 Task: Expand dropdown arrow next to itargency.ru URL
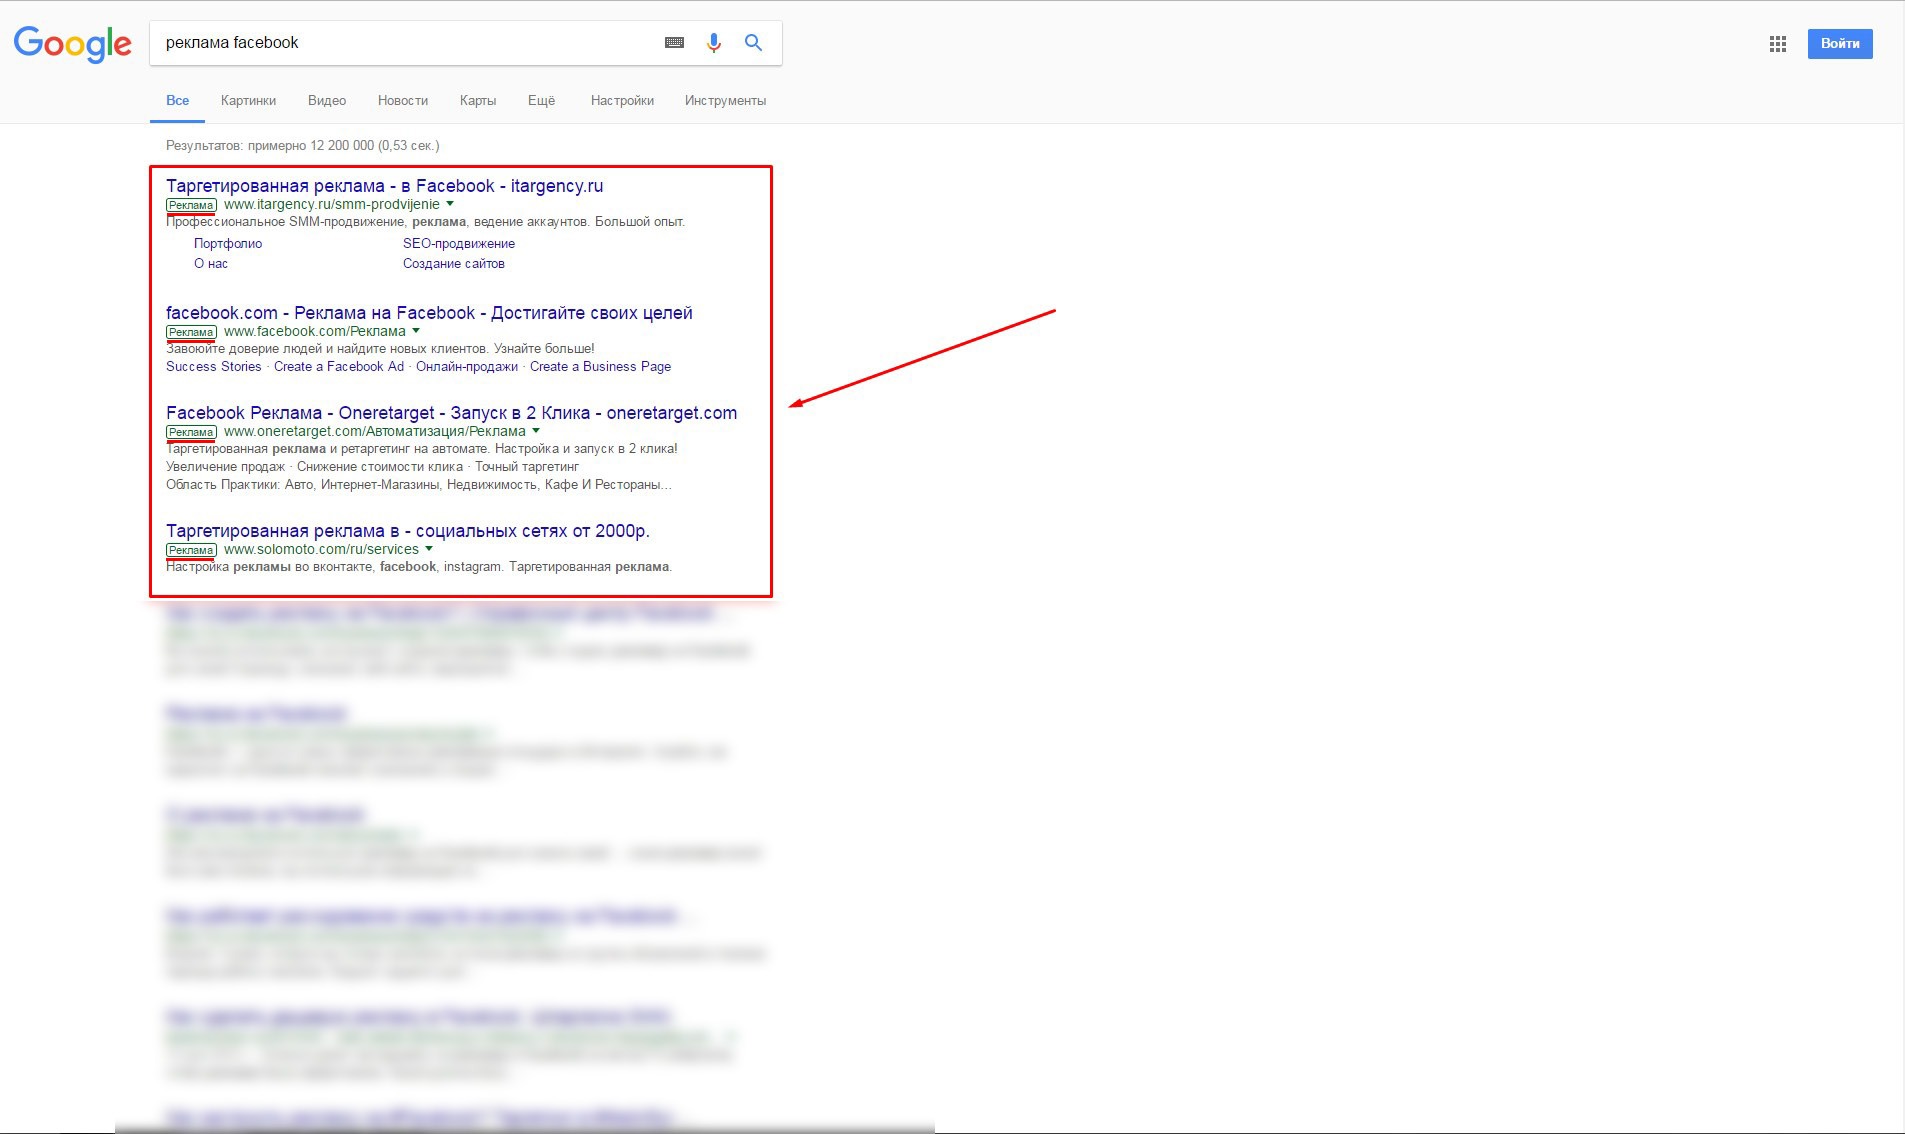point(450,204)
